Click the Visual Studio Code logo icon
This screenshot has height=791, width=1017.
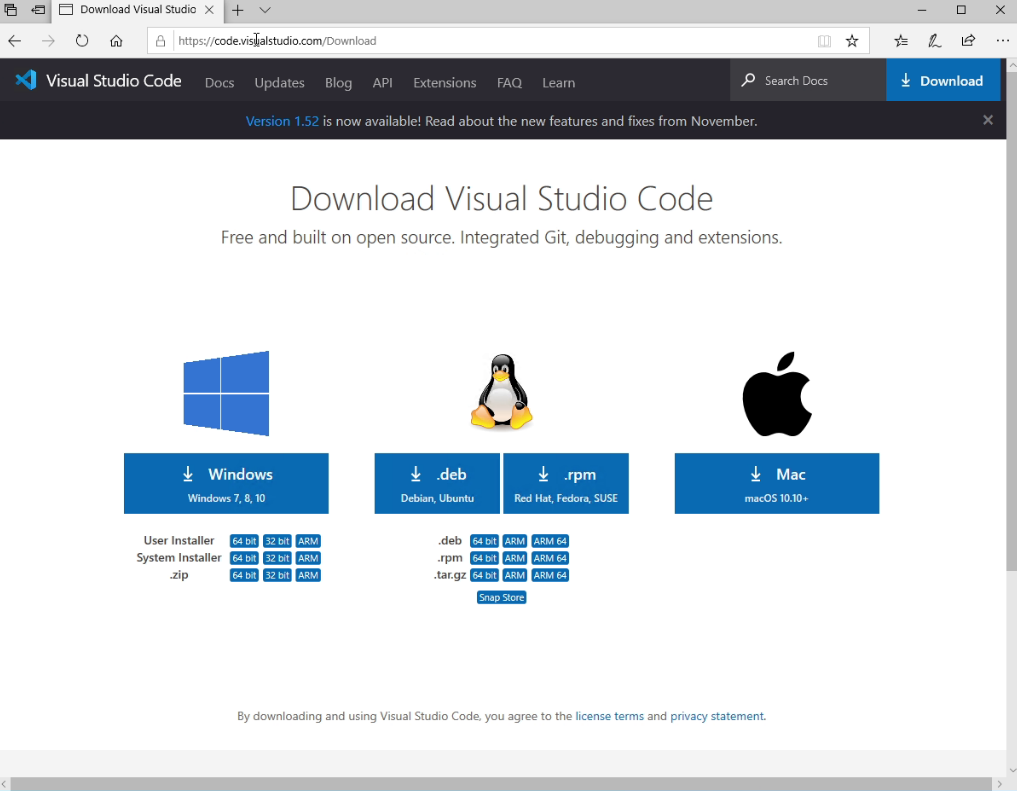(26, 81)
